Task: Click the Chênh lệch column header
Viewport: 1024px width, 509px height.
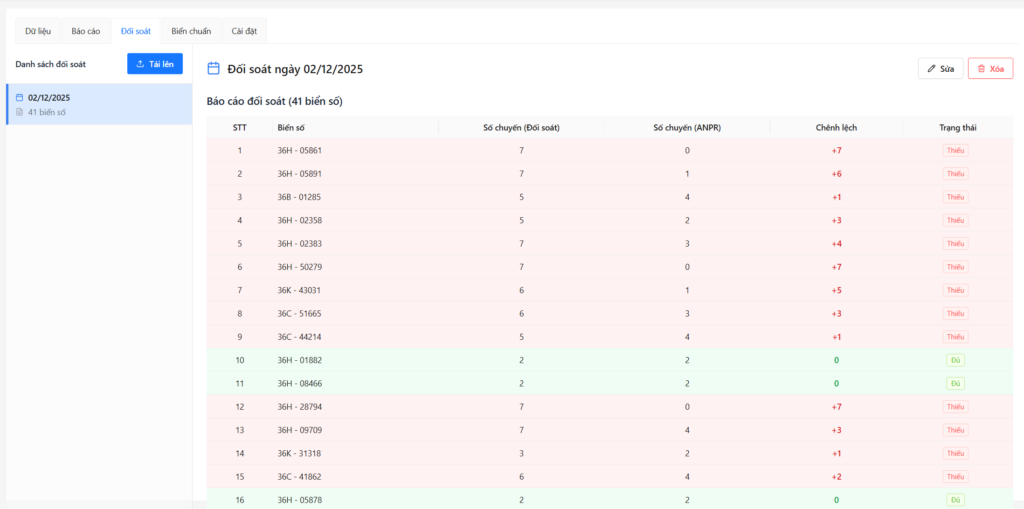Action: coord(835,128)
